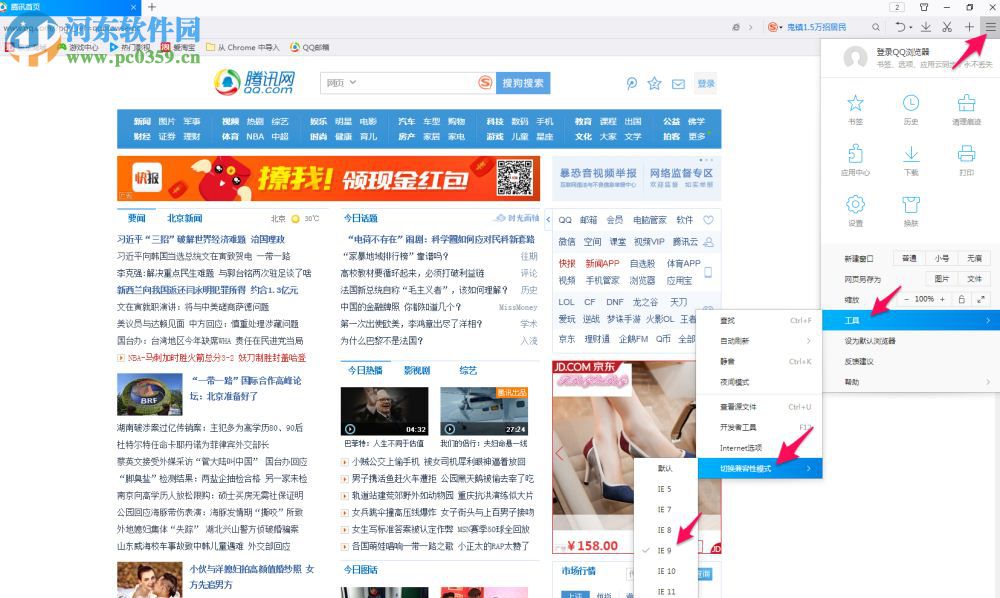The width and height of the screenshot is (1000, 598).
Task: Open the Settings (设置) gear icon
Action: (x=855, y=205)
